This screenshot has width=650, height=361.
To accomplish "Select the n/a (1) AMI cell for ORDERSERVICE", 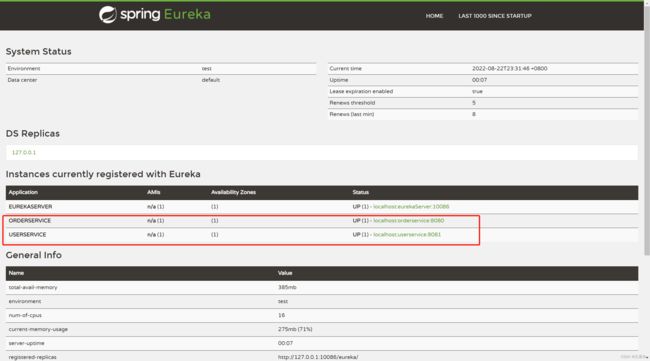I will tap(155, 220).
